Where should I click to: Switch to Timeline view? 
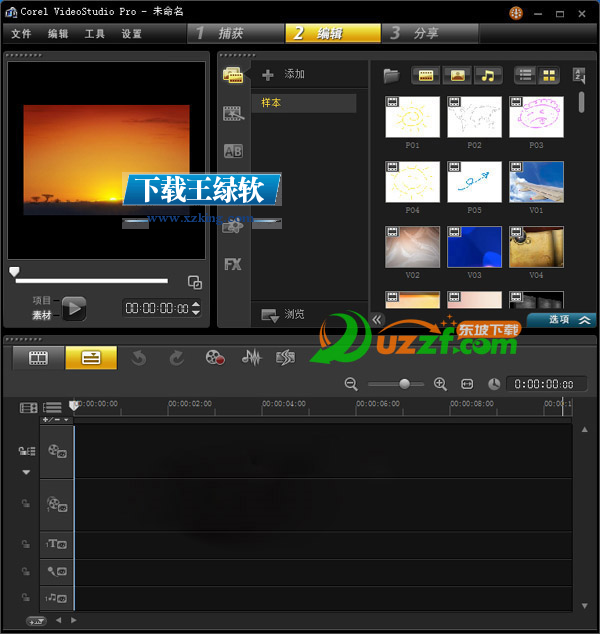coord(91,358)
